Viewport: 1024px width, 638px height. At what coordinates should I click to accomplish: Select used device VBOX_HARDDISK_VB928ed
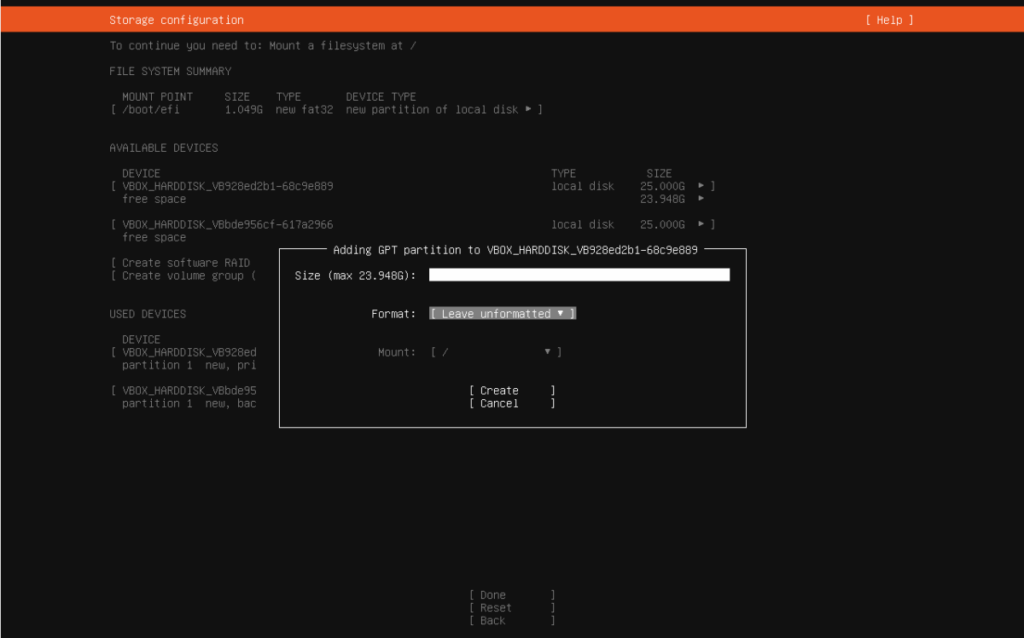pos(189,352)
